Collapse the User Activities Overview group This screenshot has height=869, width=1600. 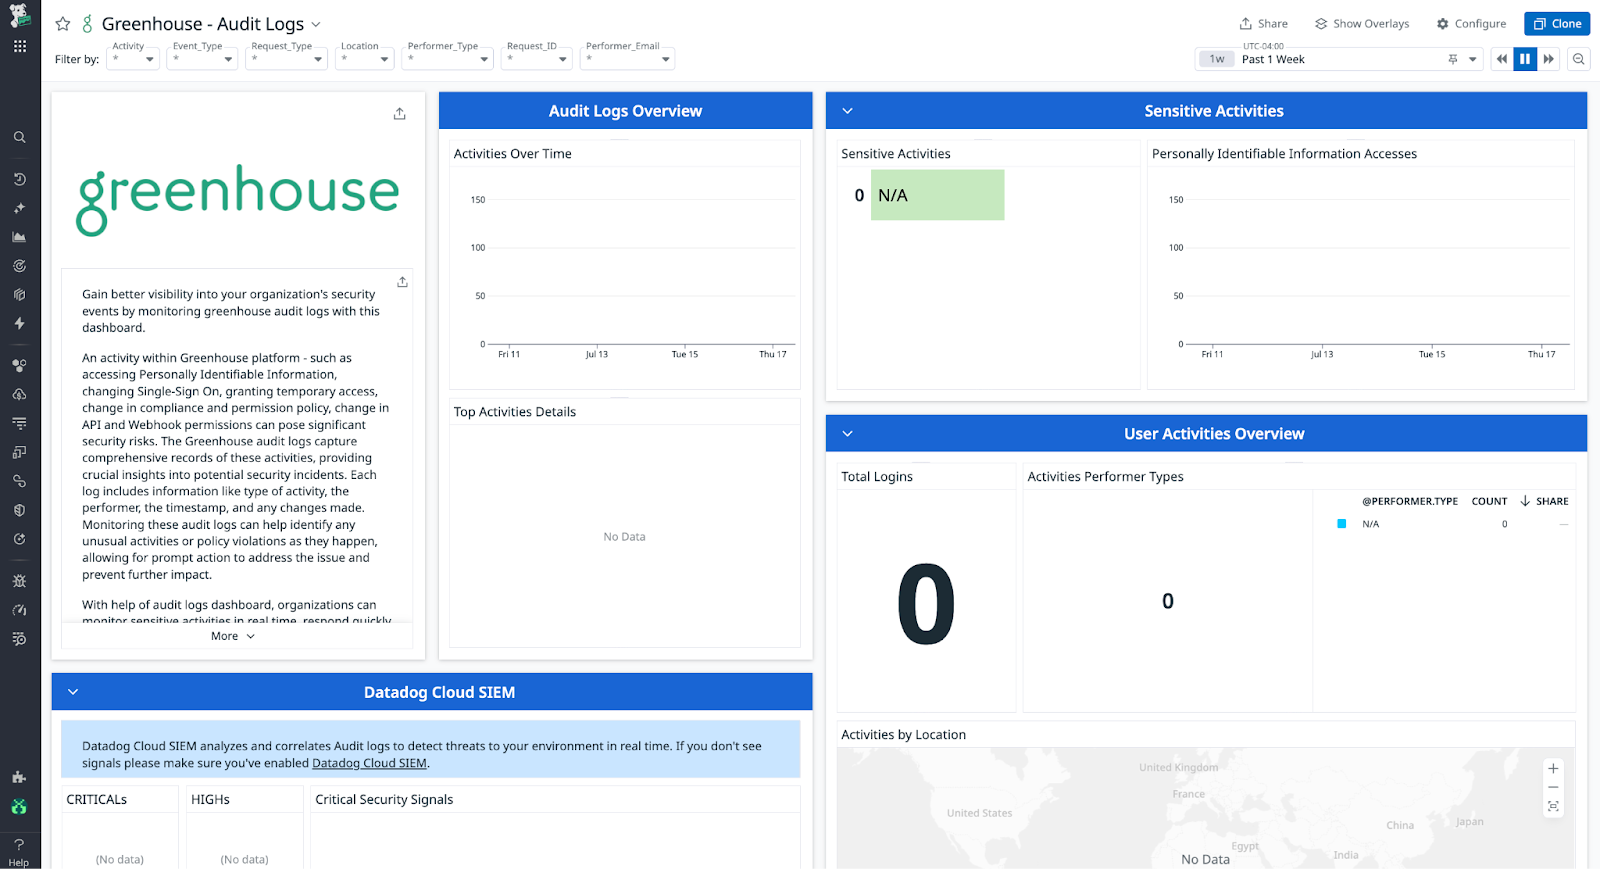(848, 434)
